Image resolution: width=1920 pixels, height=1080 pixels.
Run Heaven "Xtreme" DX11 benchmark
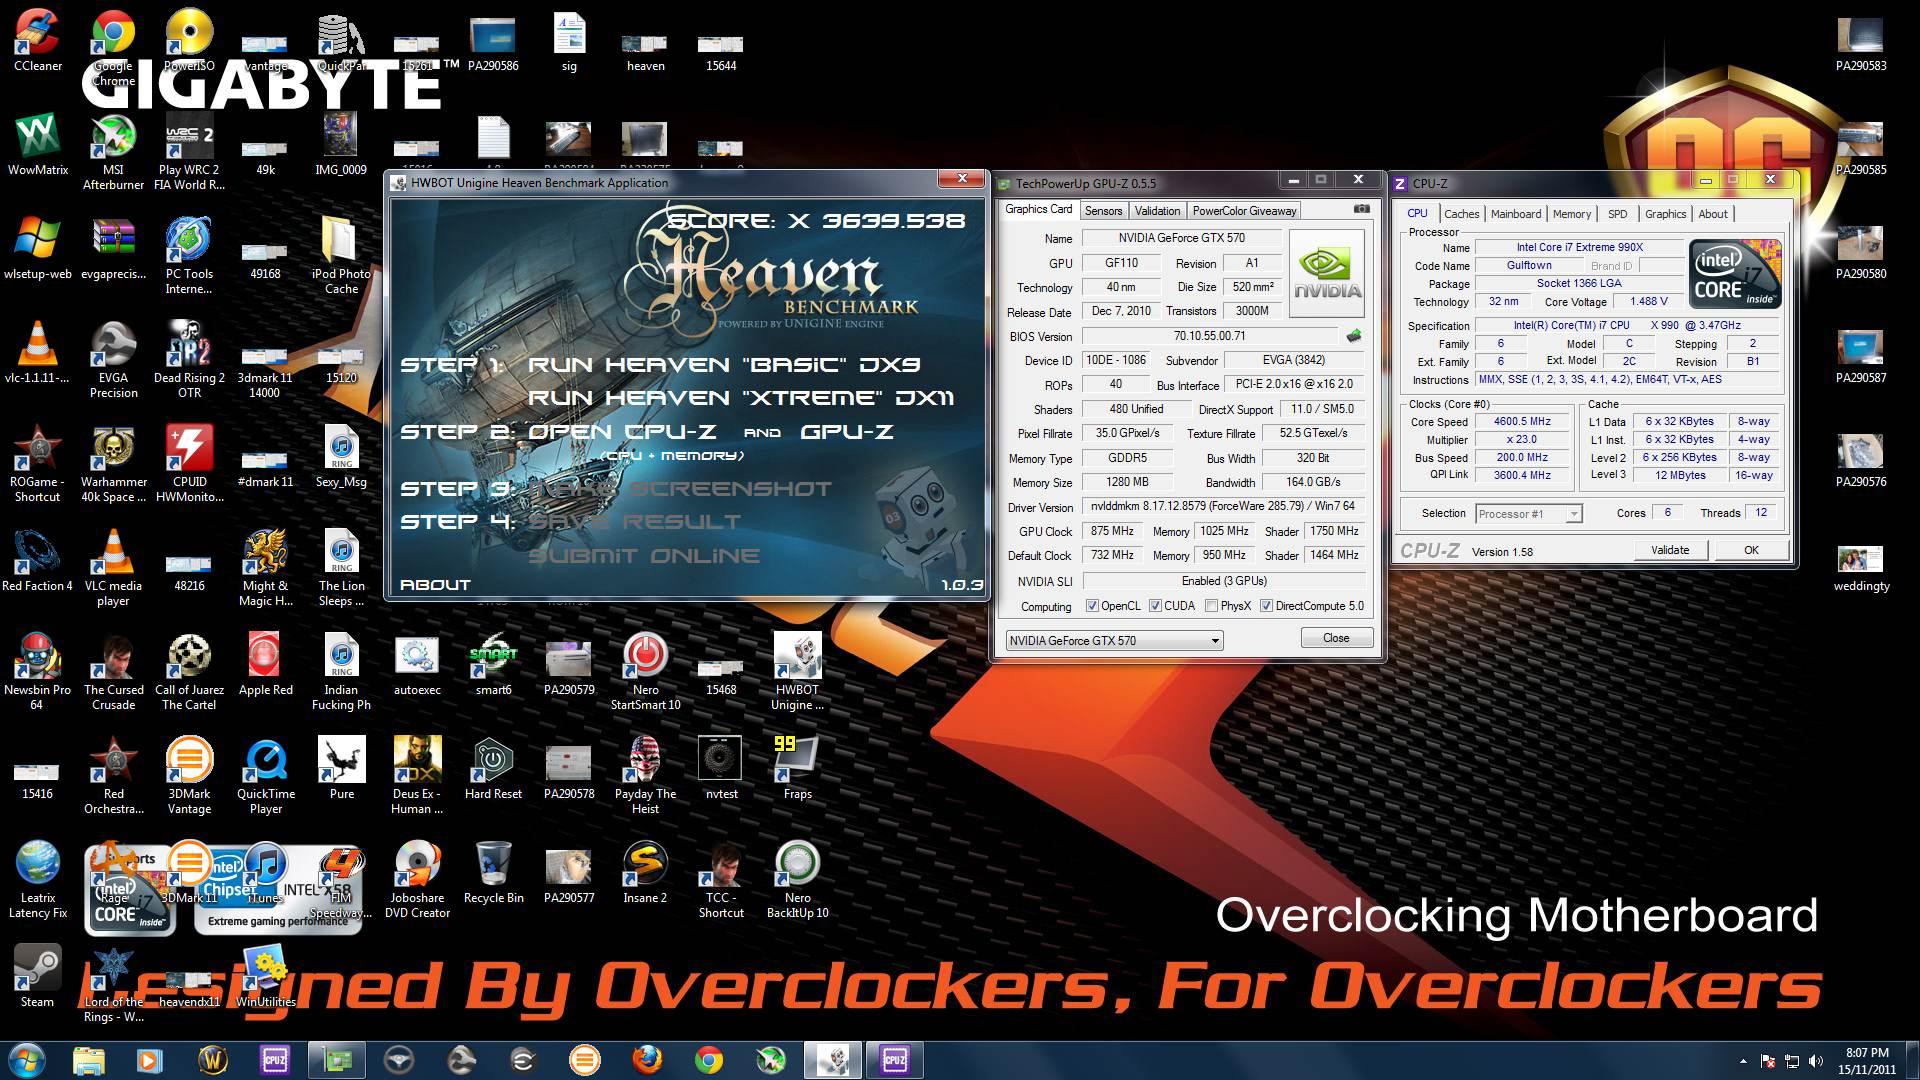tap(741, 398)
